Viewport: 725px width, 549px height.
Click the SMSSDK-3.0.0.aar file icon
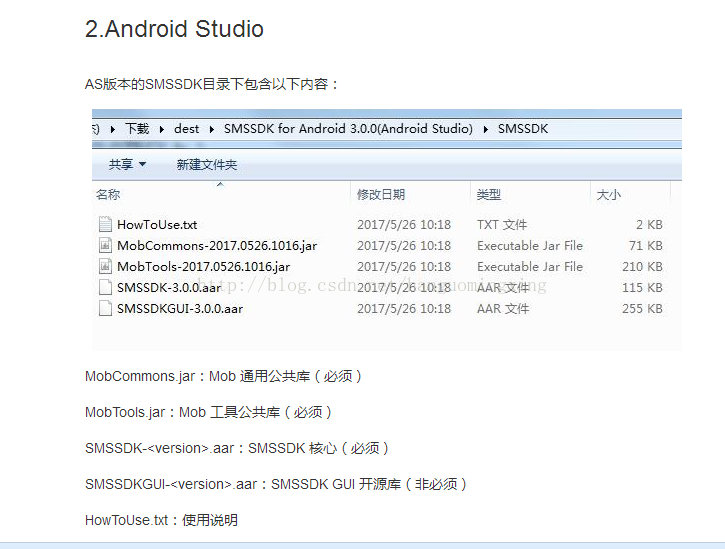[x=105, y=287]
